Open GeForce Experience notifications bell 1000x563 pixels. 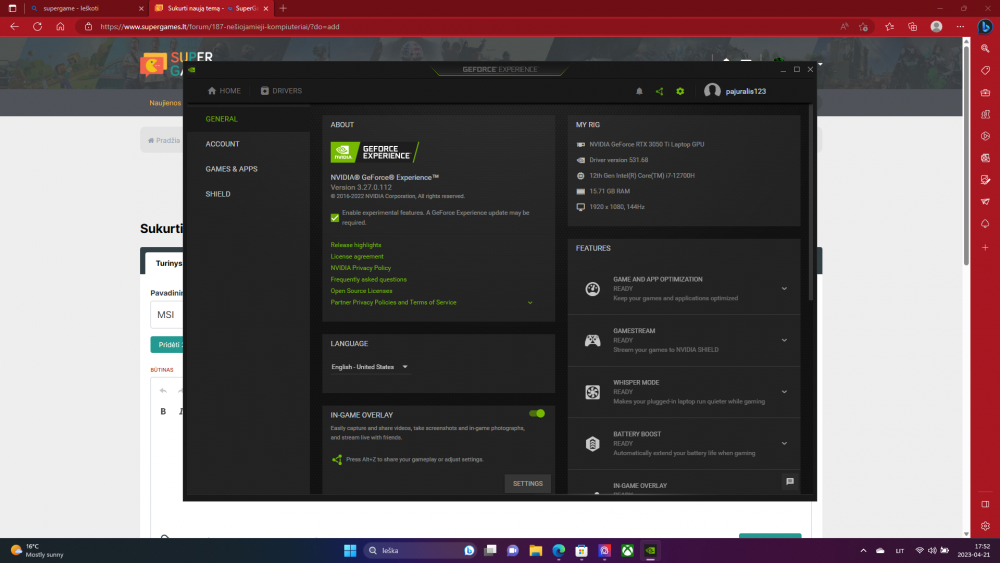point(639,91)
